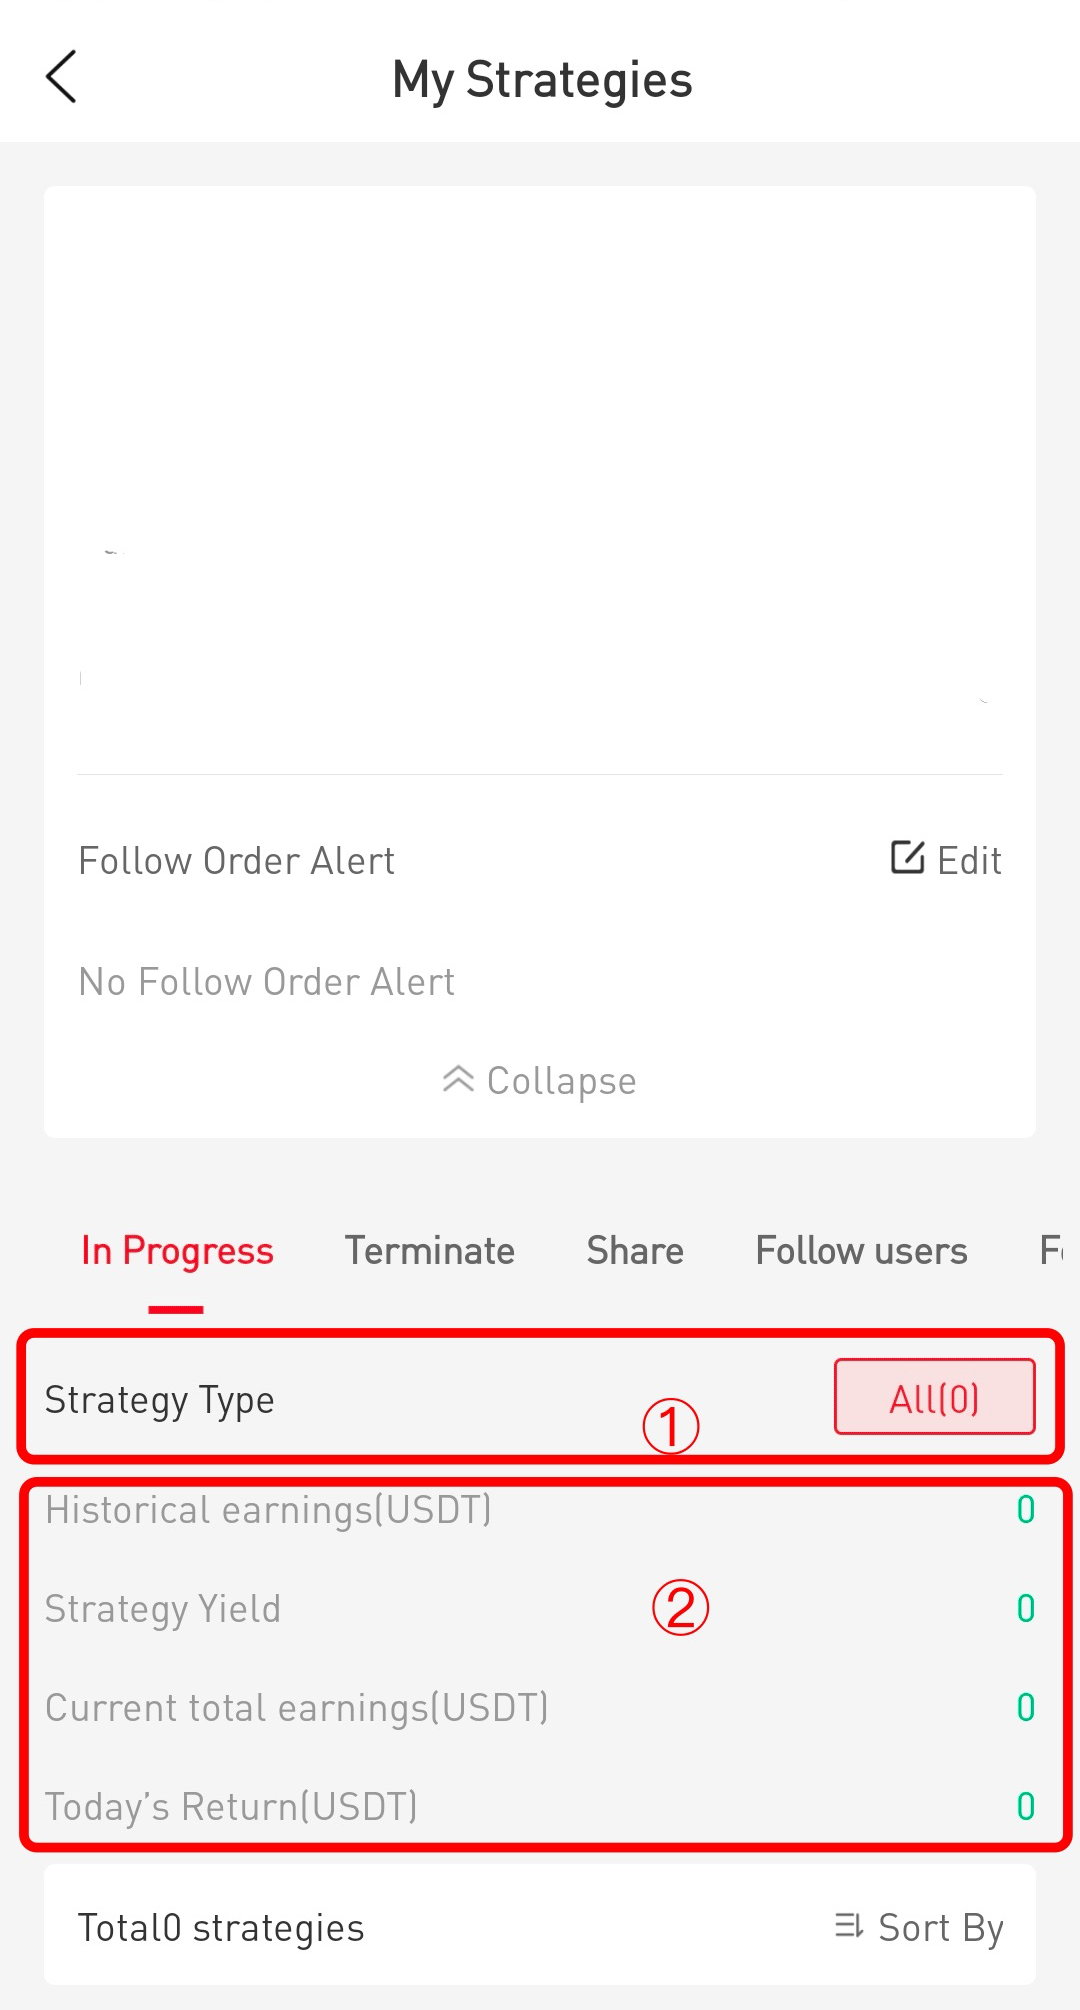The height and width of the screenshot is (2010, 1080).
Task: Tap the Today's Return(USDT) label
Action: tap(231, 1807)
